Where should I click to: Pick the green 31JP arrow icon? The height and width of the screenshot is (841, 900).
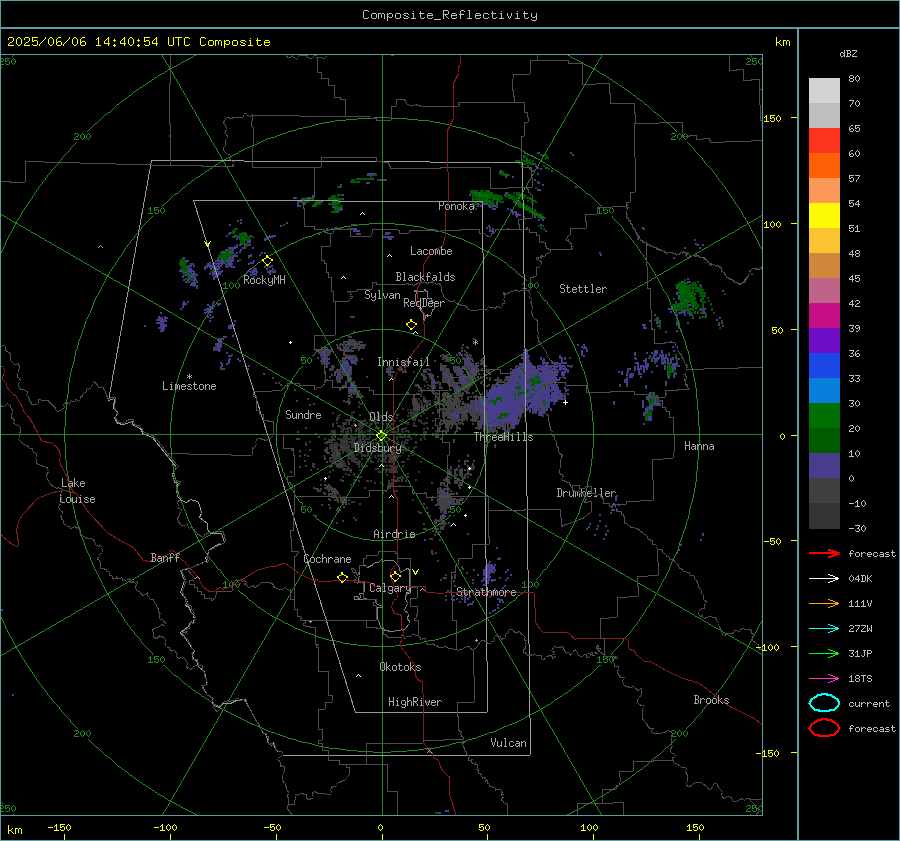pyautogui.click(x=824, y=653)
